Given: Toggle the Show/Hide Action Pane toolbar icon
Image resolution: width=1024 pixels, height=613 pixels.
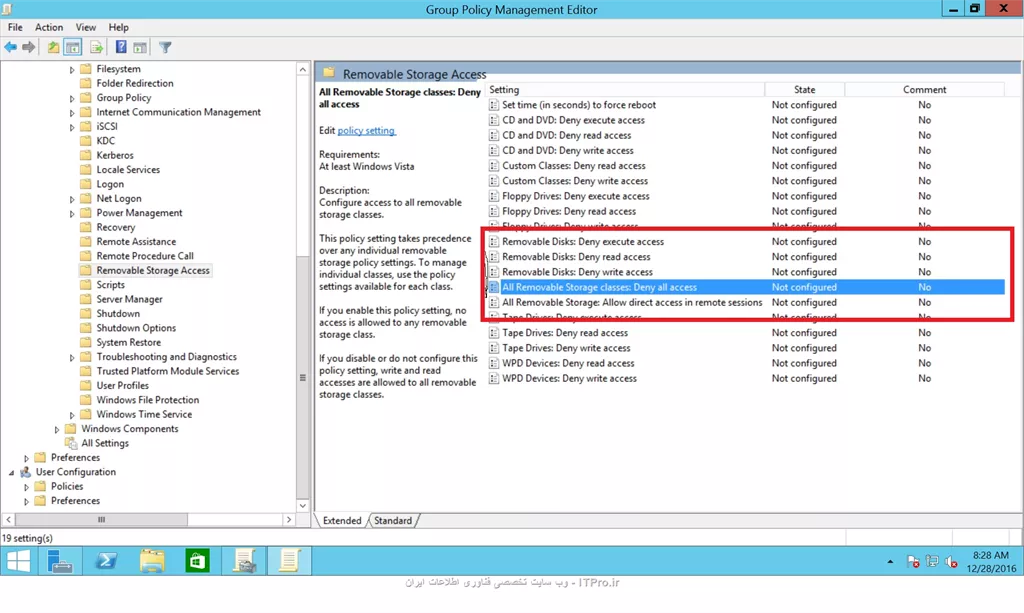Looking at the screenshot, I should (x=140, y=47).
